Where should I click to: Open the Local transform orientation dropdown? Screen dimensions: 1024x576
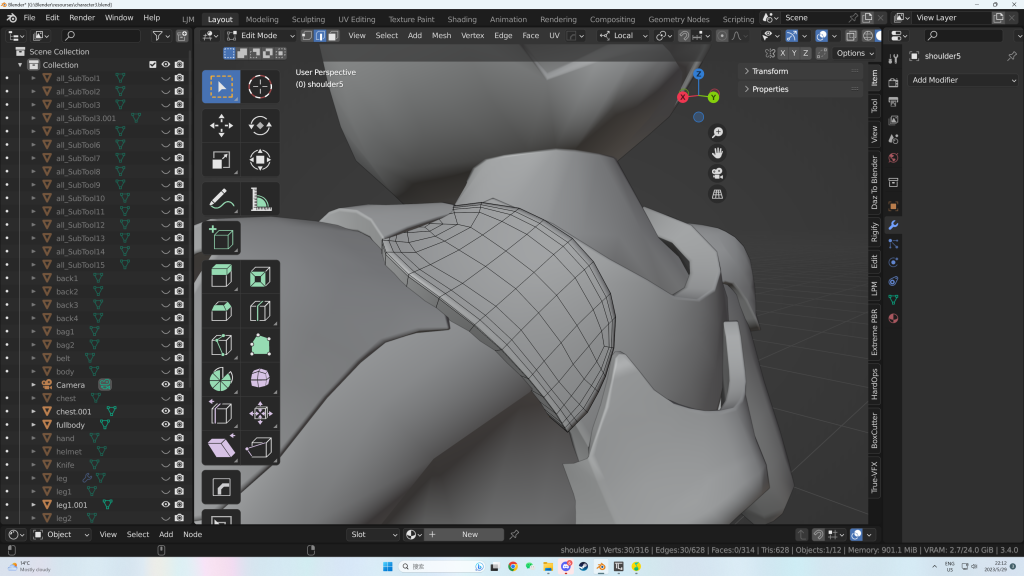[x=622, y=35]
